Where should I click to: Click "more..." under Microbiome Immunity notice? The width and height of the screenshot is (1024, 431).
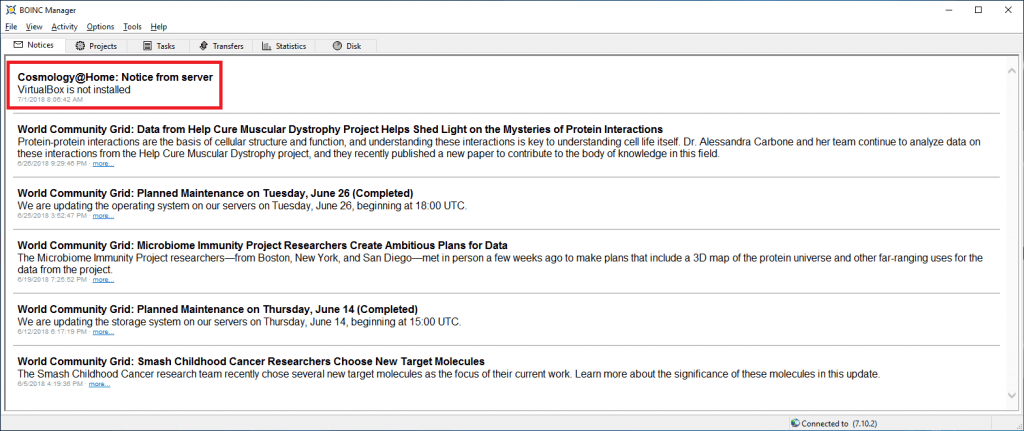pyautogui.click(x=103, y=279)
